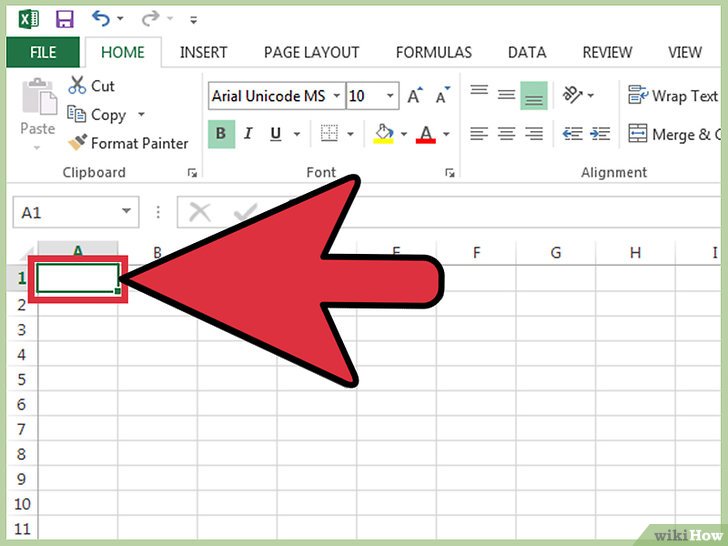Undo the last action
This screenshot has height=546, width=728.
coord(101,19)
